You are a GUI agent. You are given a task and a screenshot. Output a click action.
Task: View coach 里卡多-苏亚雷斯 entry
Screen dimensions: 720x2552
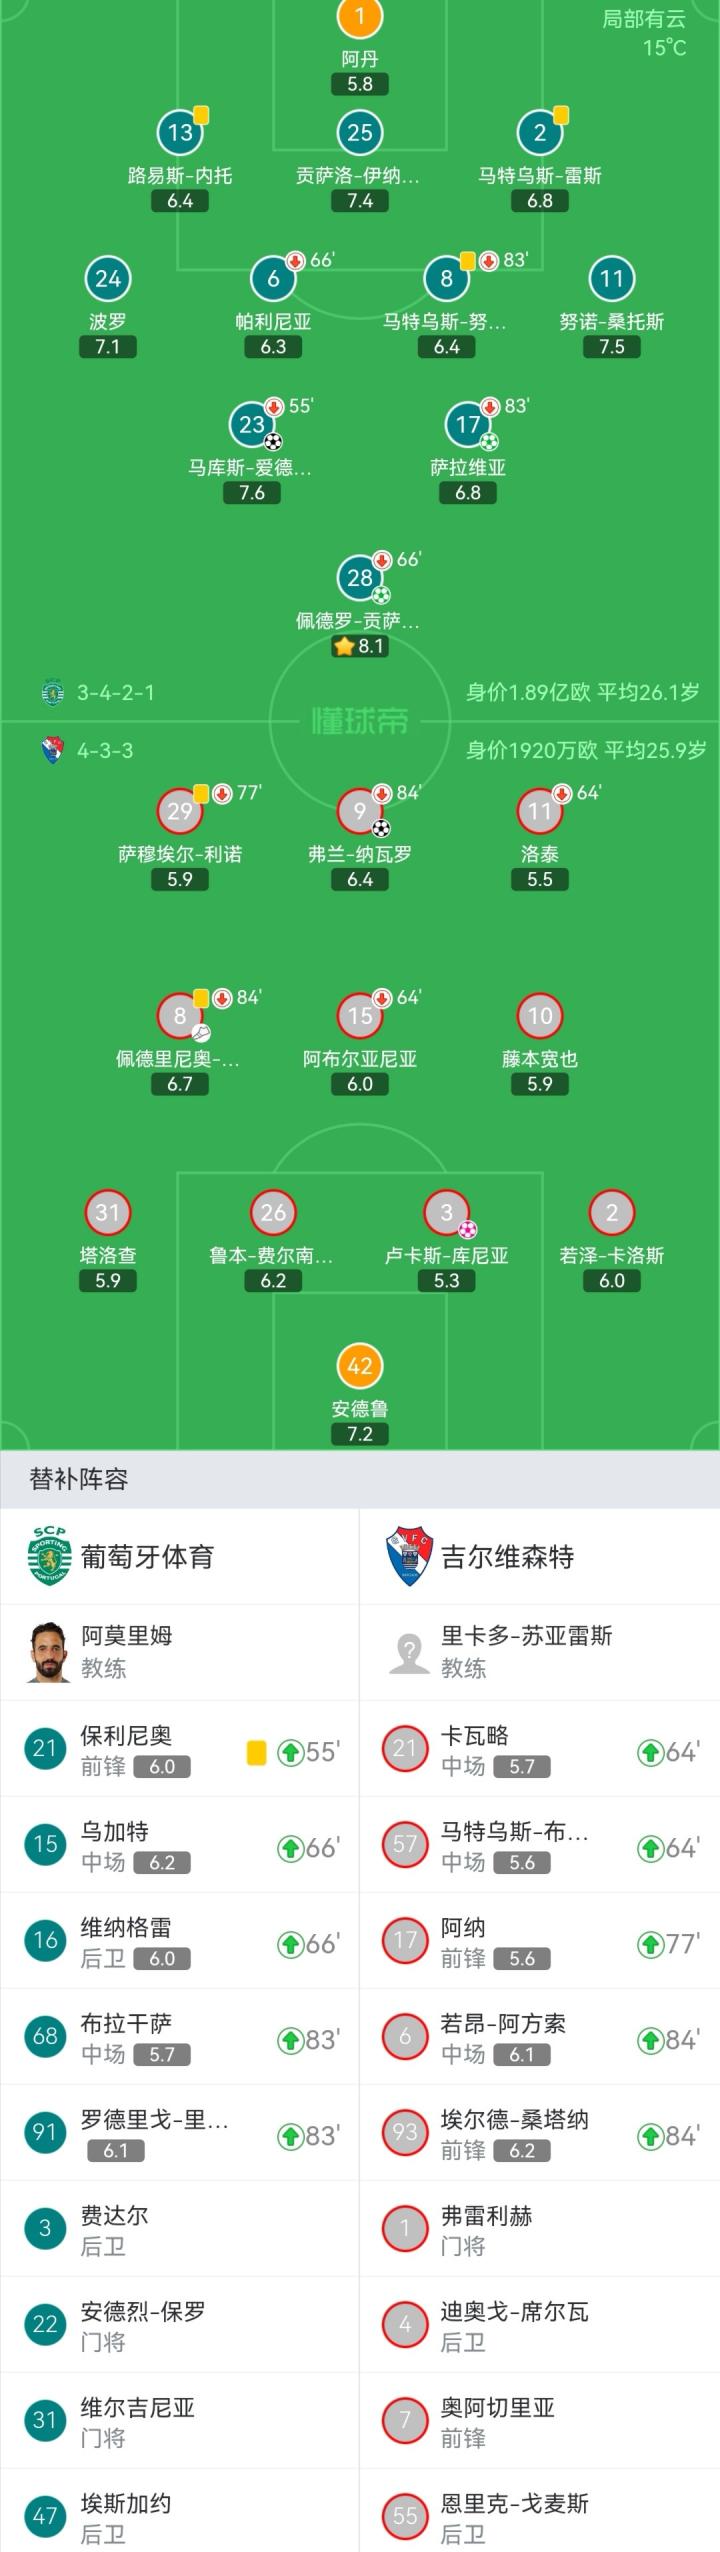click(x=526, y=1652)
